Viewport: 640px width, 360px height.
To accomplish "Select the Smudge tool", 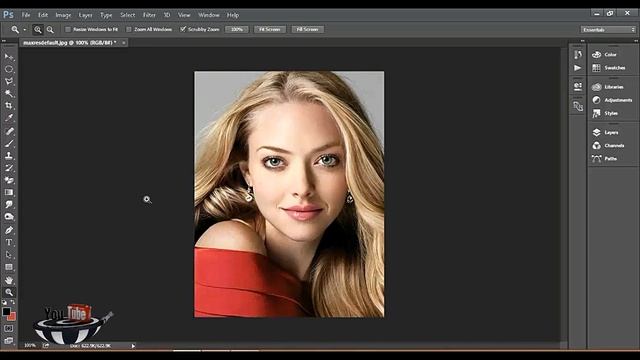I will point(9,204).
